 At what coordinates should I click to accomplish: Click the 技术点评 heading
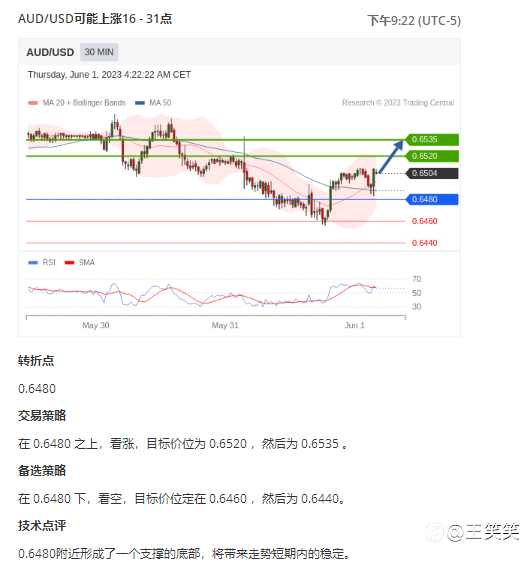point(42,526)
